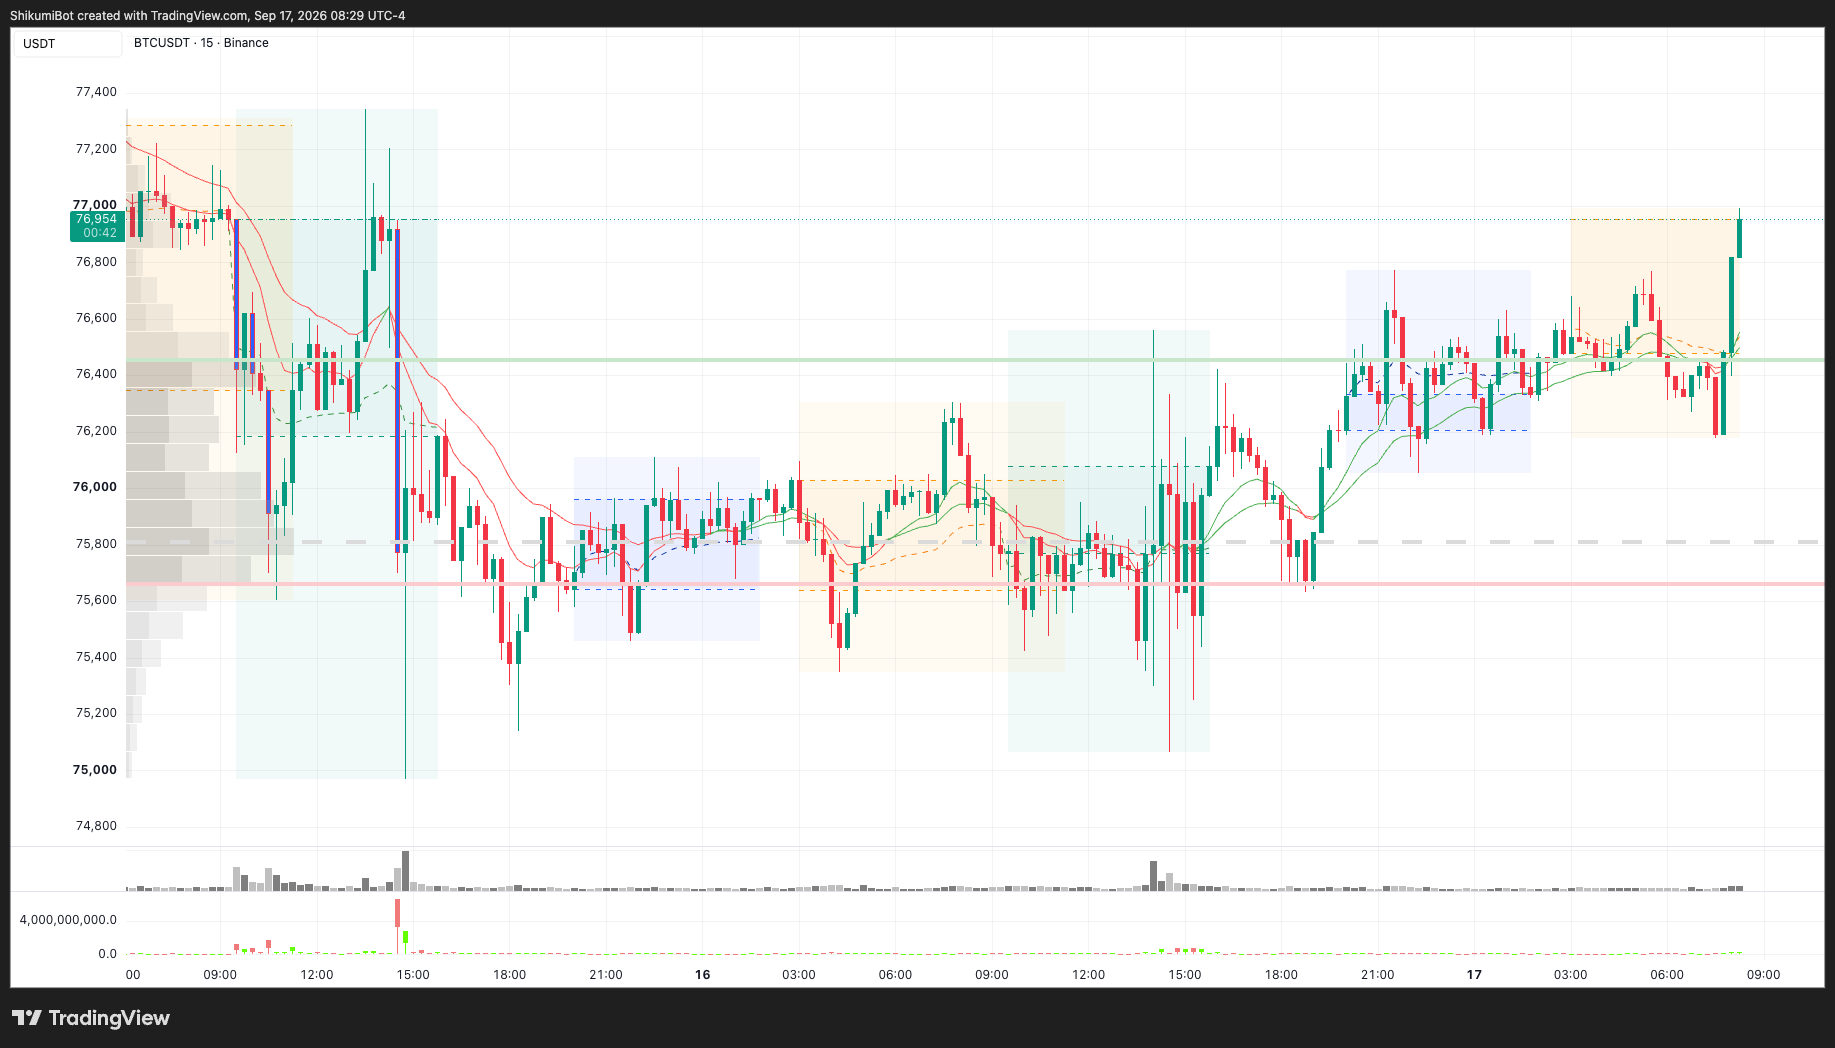Viewport: 1835px width, 1048px height.
Task: Click the red spike bar in lower indicator pane
Action: [398, 913]
